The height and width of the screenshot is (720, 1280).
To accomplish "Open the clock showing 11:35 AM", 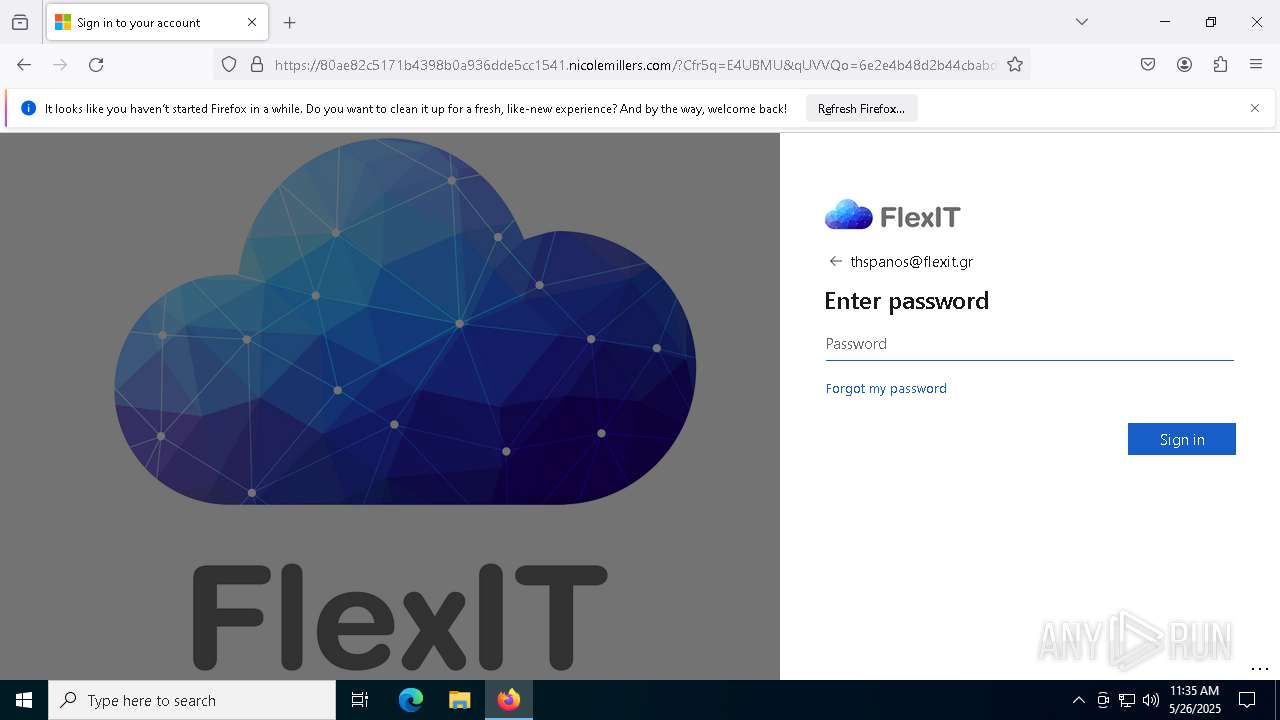I will [x=1195, y=700].
